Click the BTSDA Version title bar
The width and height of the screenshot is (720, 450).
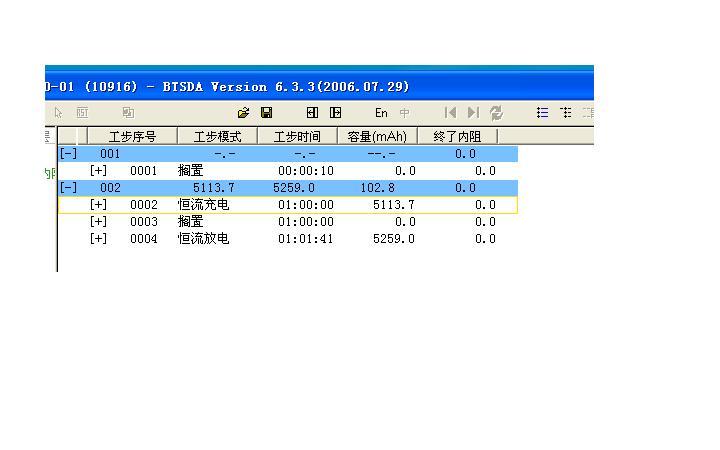tap(319, 86)
